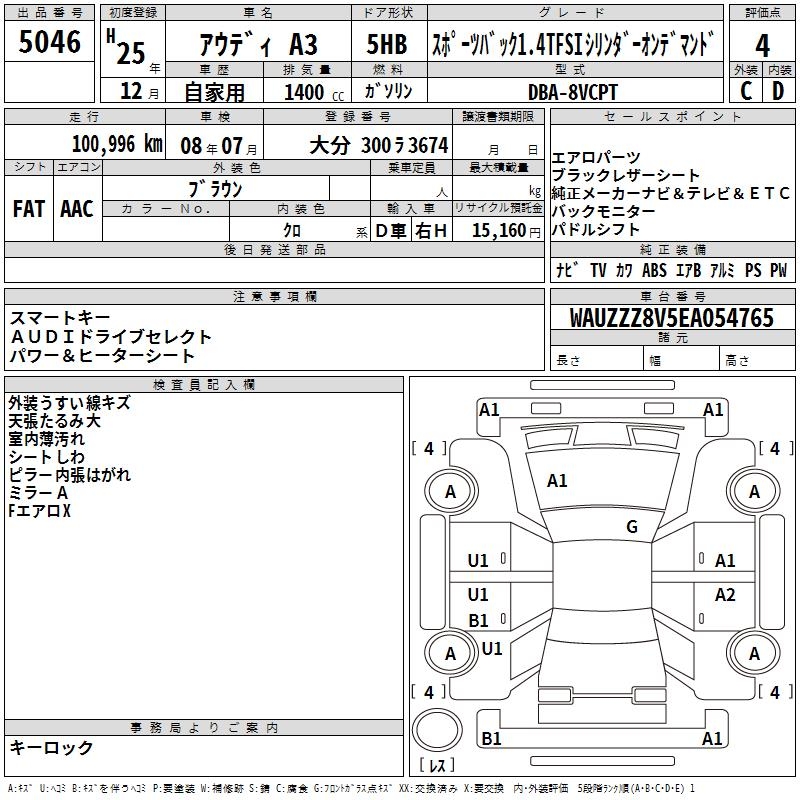Click the exterior color ブラウン
The width and height of the screenshot is (800, 800).
coord(215,189)
